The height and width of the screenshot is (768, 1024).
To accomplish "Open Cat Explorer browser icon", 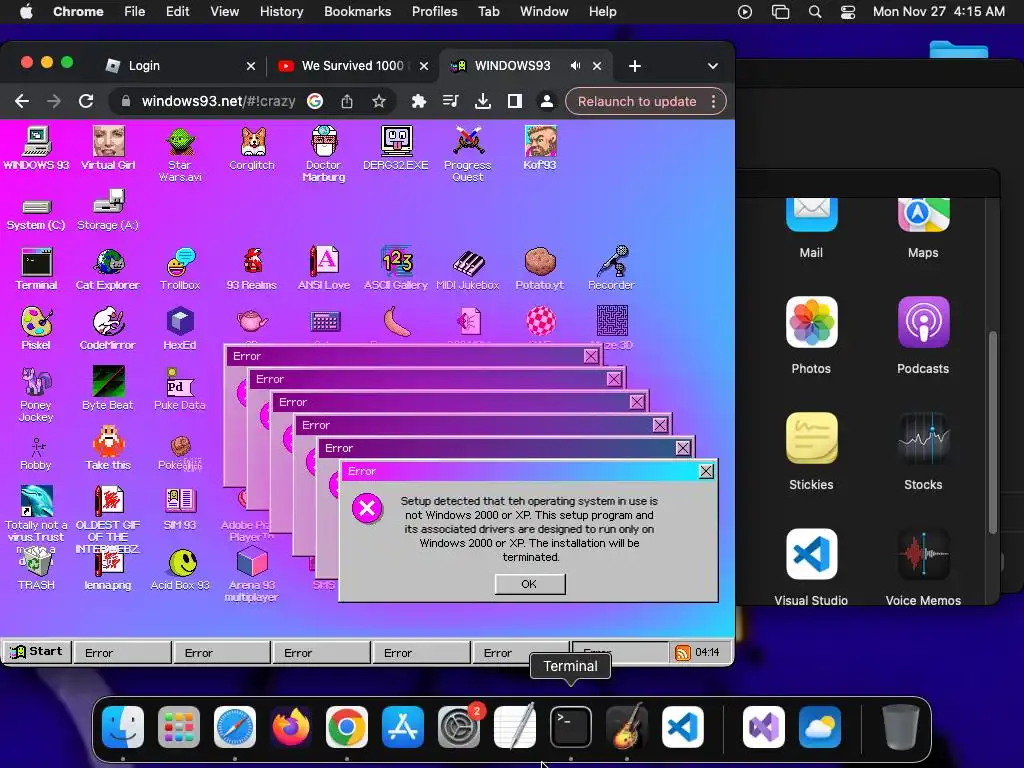I will 108,268.
